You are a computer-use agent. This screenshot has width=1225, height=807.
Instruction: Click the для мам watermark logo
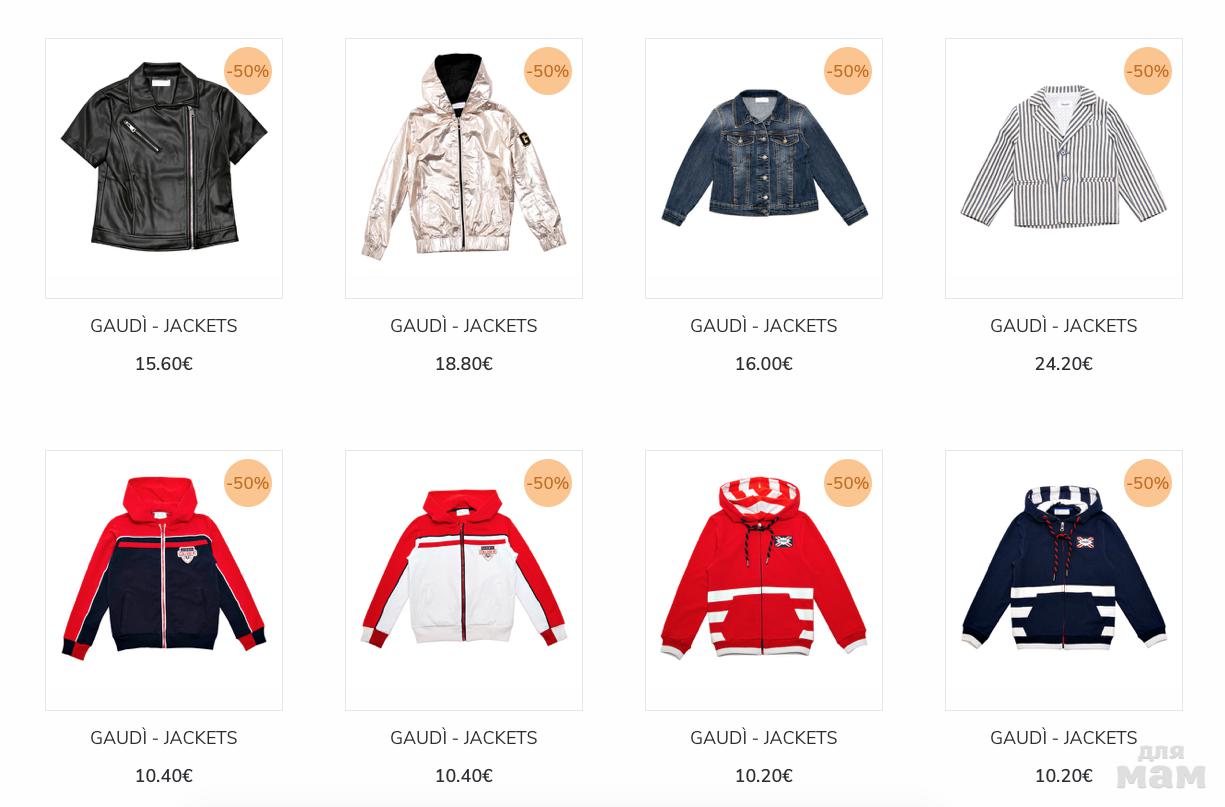(x=1162, y=767)
